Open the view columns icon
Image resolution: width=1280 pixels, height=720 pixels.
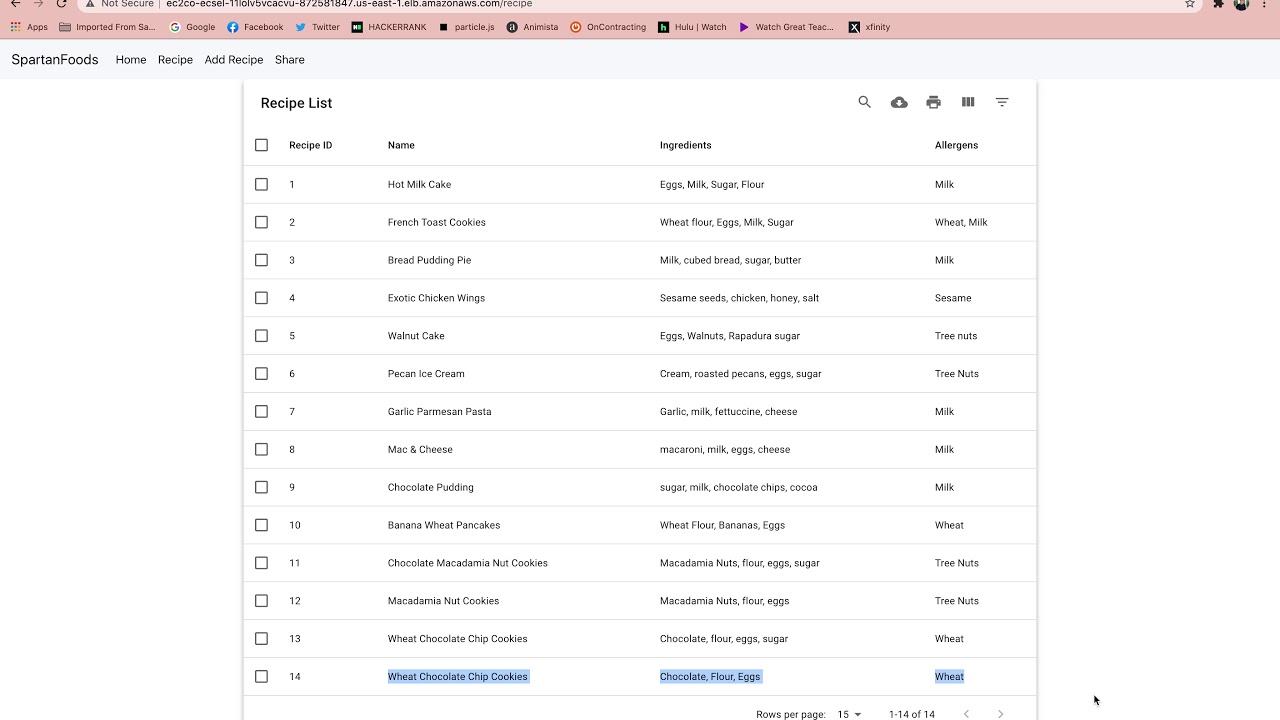[968, 102]
